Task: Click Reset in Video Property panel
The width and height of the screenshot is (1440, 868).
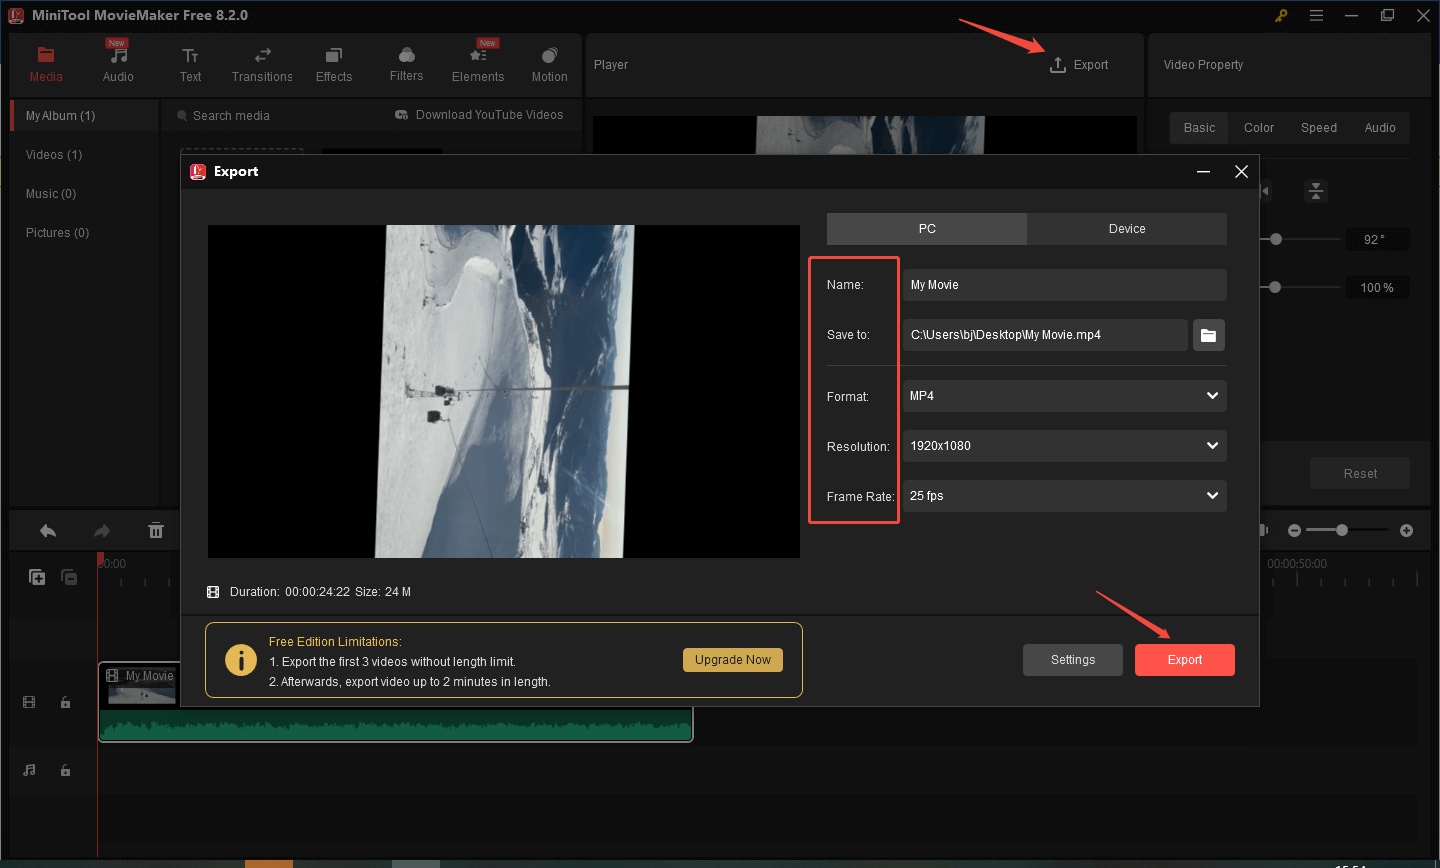Action: (1360, 474)
